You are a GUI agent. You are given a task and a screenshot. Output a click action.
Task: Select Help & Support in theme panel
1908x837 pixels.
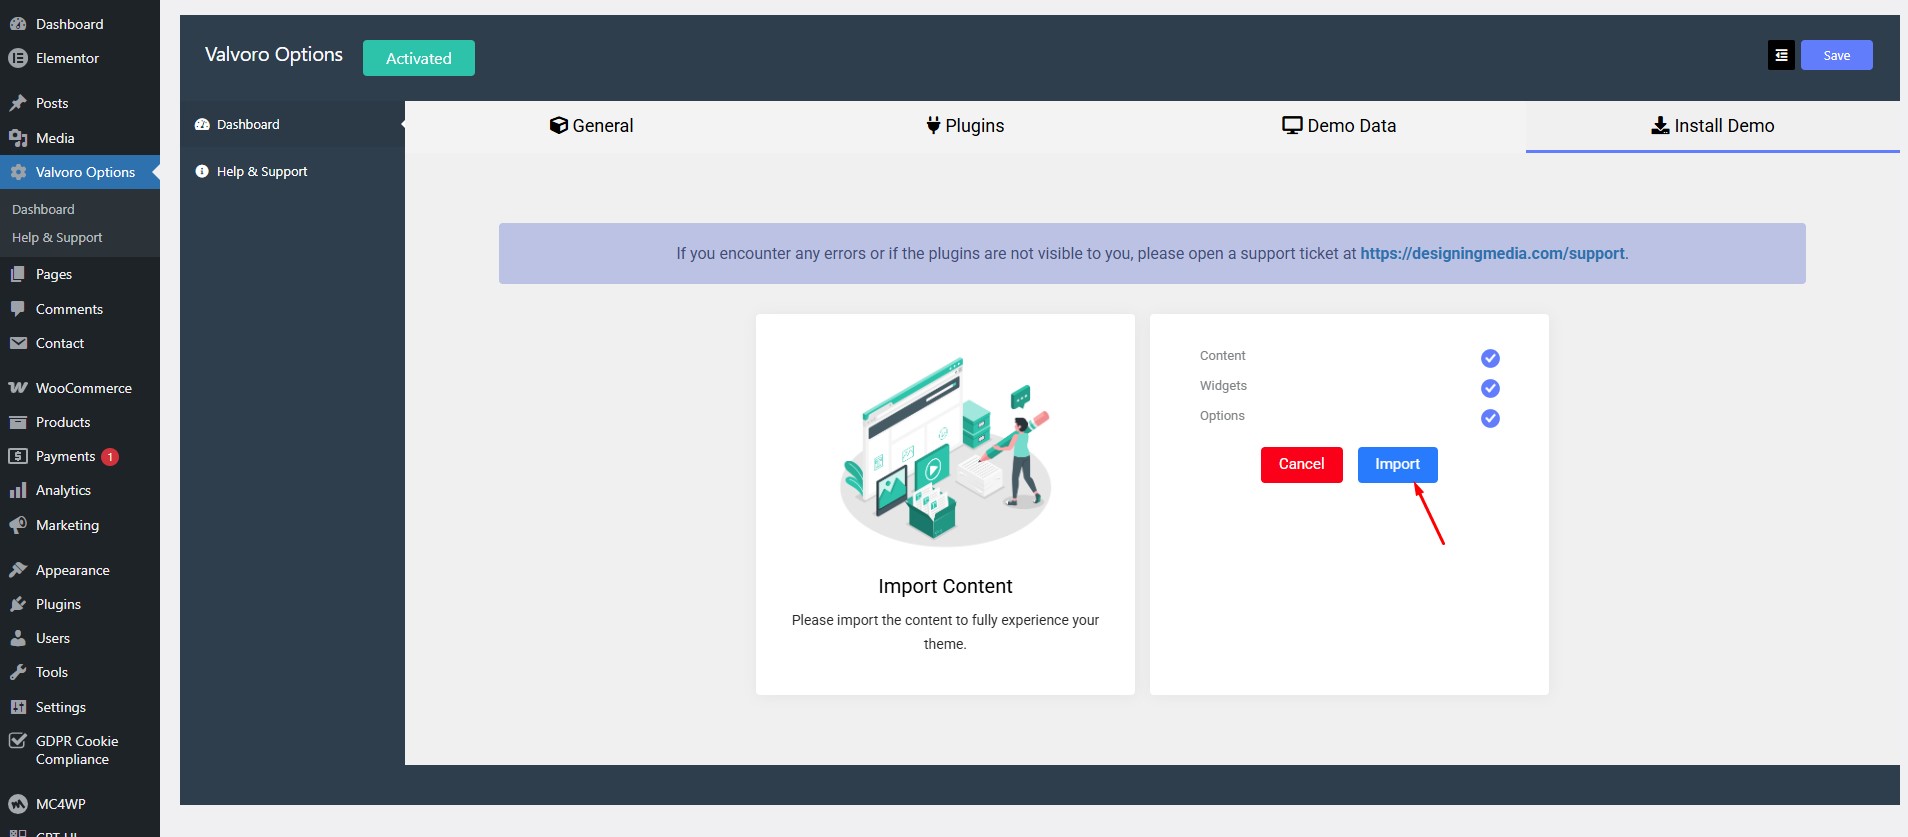[262, 172]
